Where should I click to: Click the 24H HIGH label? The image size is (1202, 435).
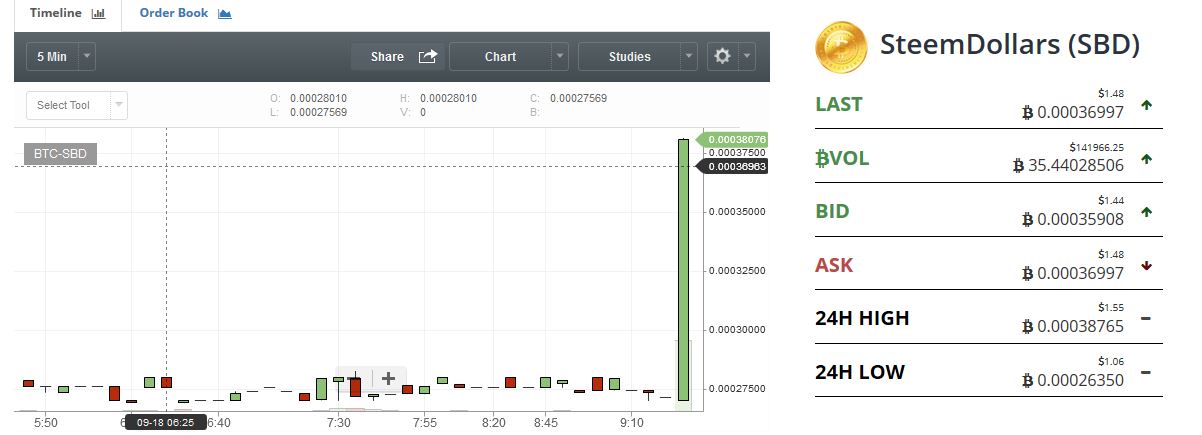coord(863,319)
